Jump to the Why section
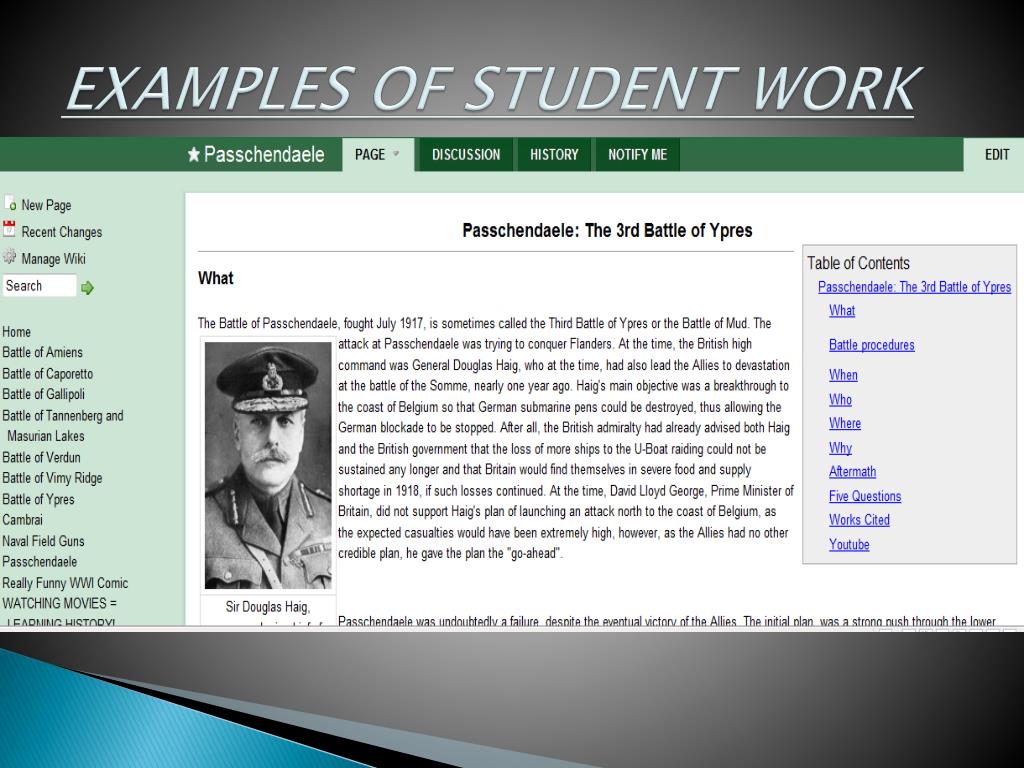 [x=840, y=447]
